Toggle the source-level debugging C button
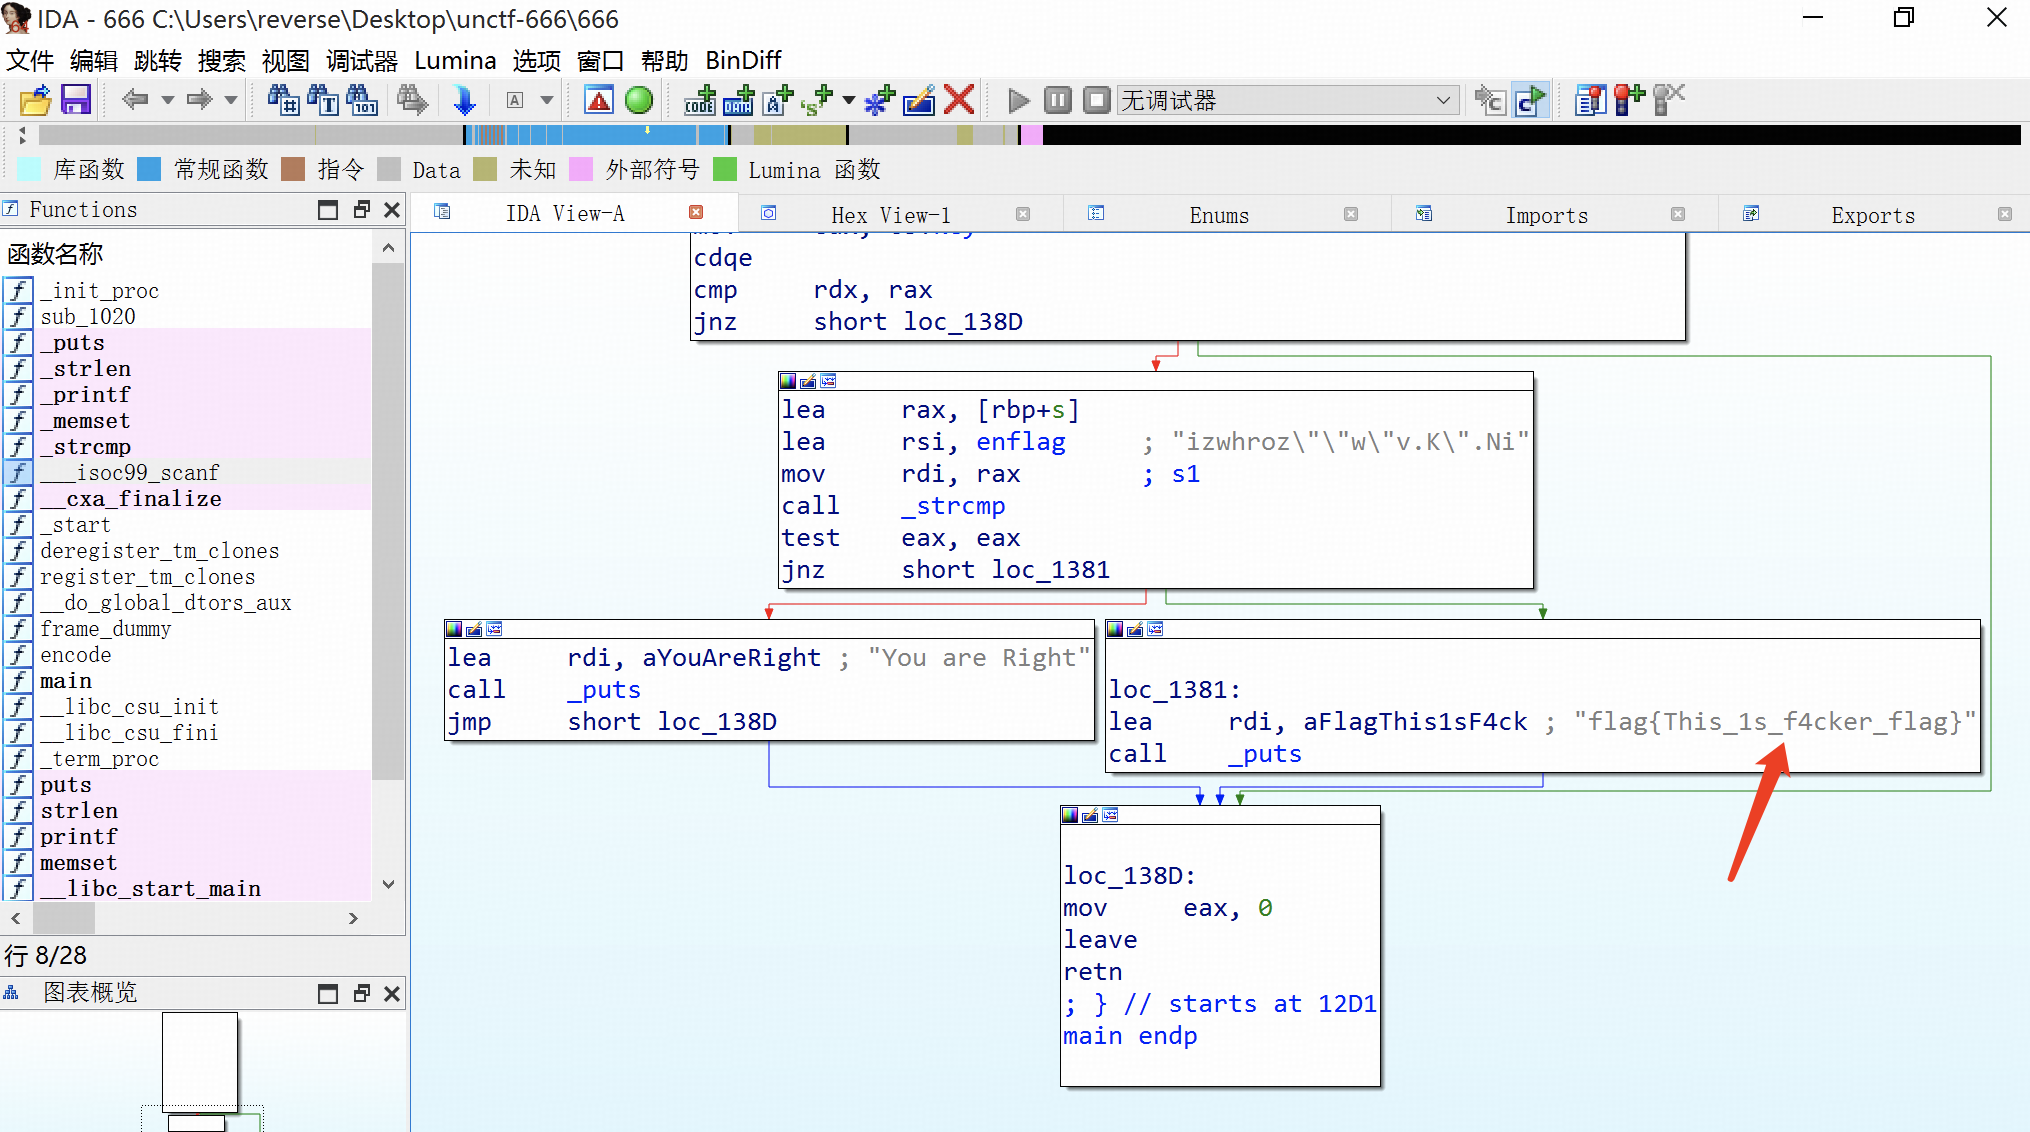 [x=1530, y=100]
